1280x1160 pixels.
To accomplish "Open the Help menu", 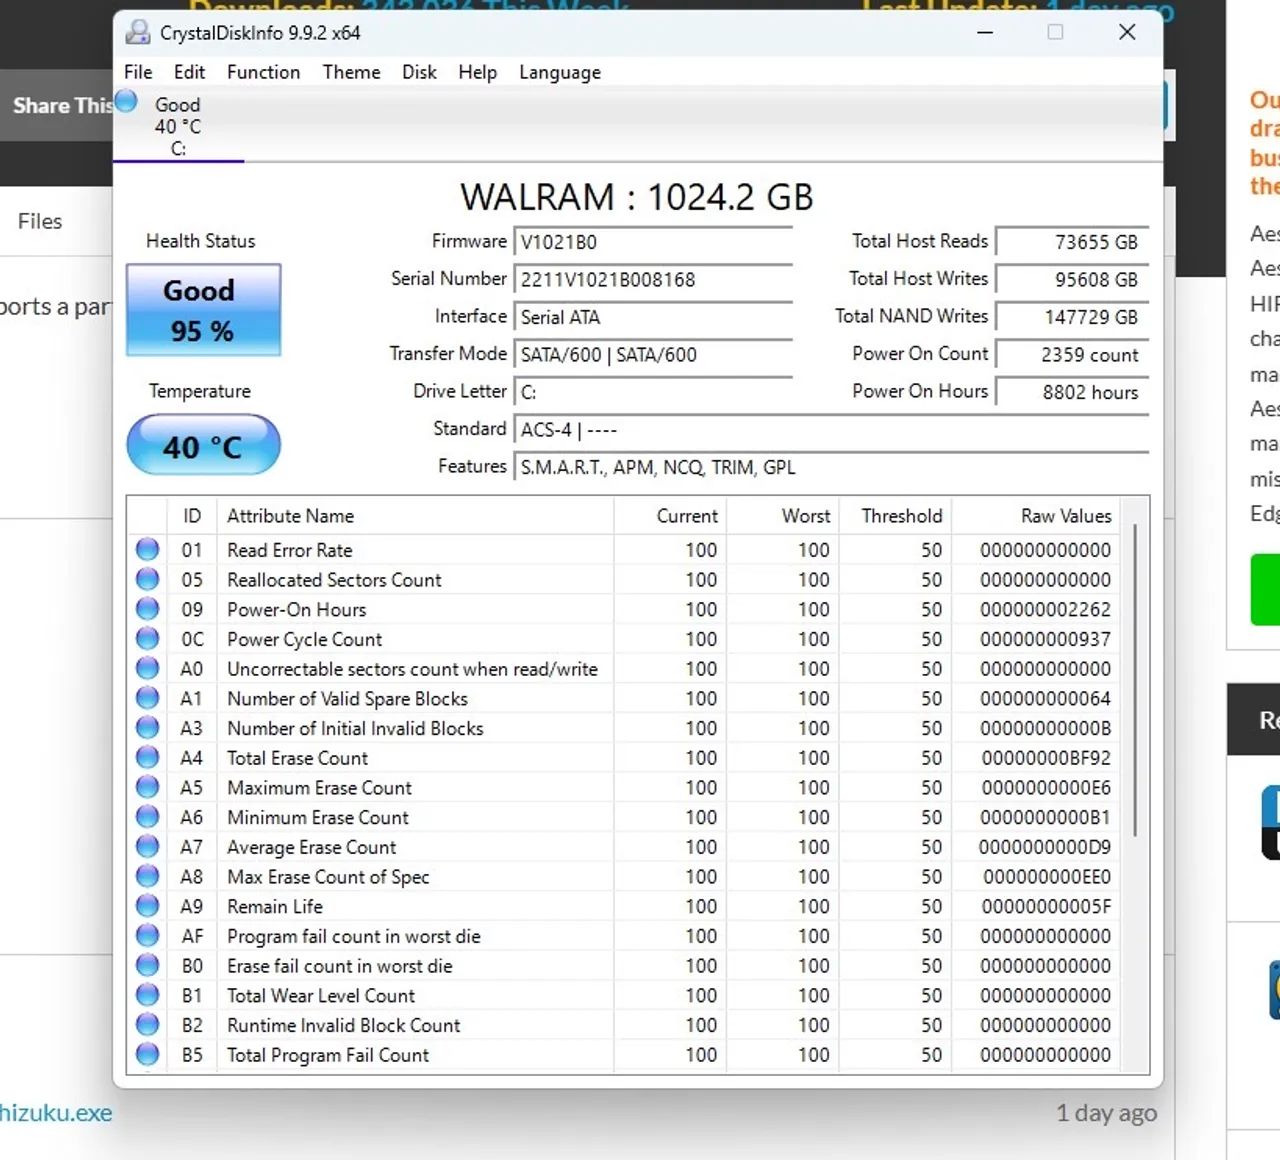I will [477, 72].
